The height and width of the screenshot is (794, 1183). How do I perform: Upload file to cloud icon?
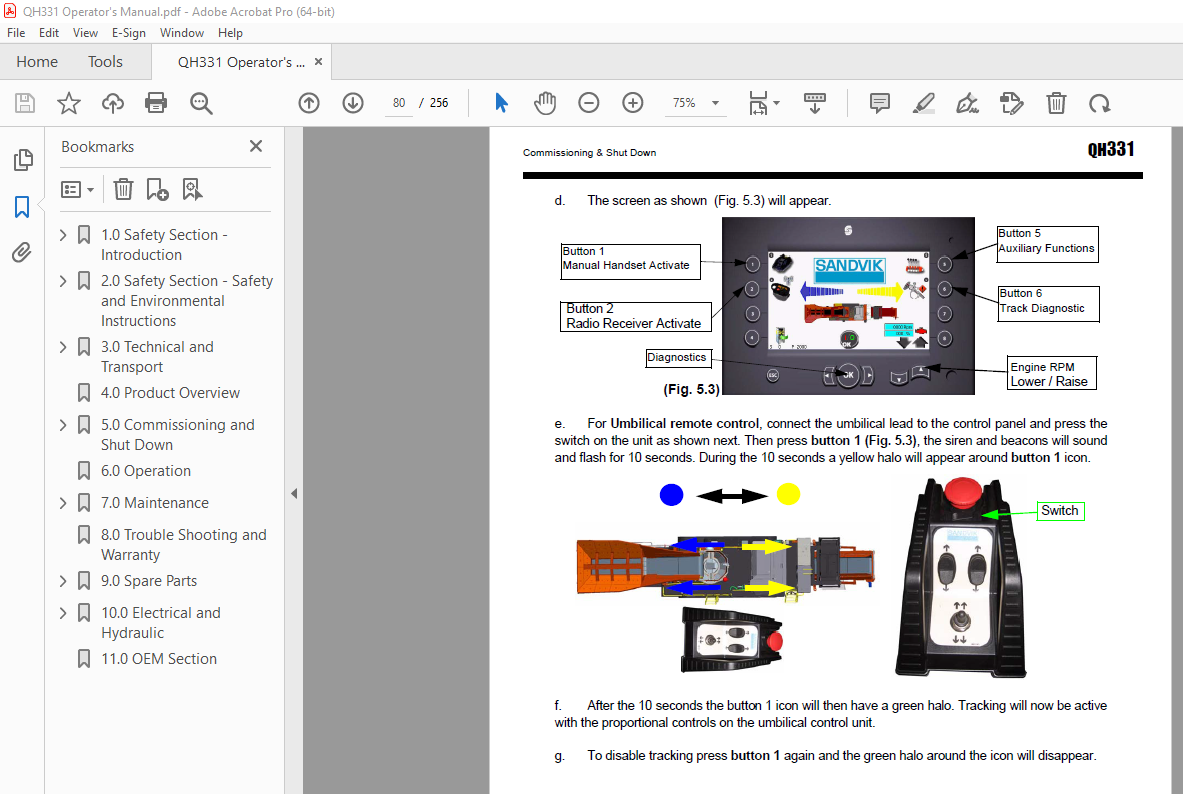(x=113, y=103)
